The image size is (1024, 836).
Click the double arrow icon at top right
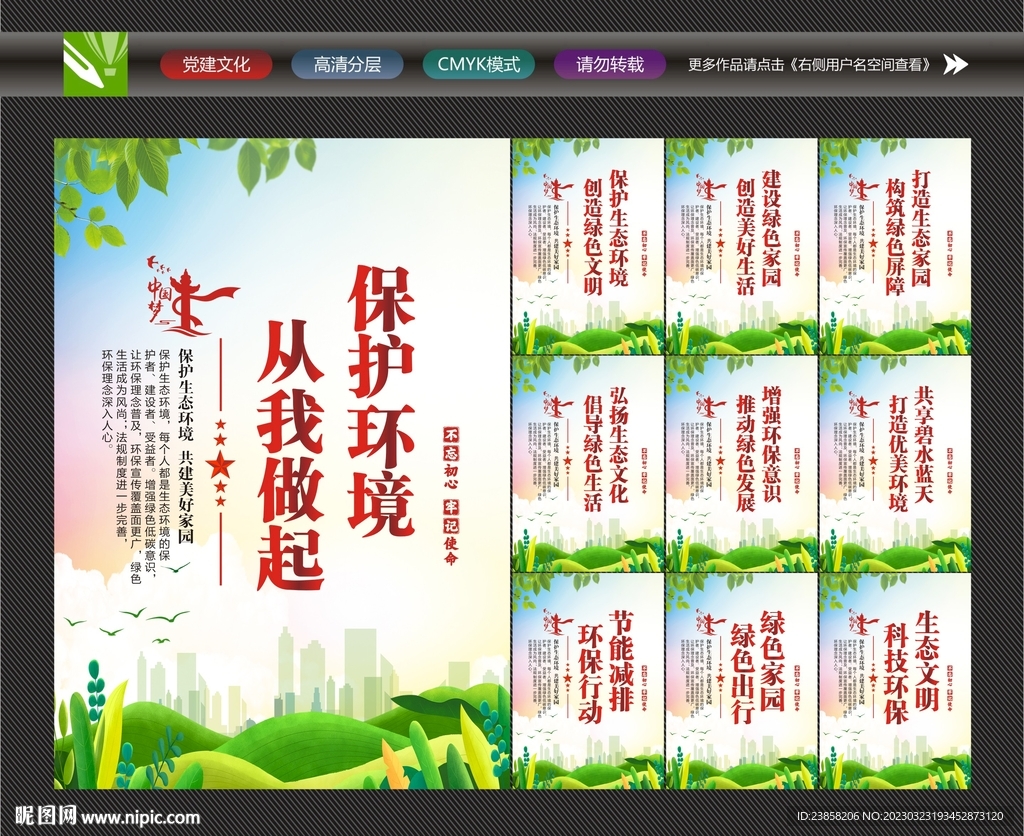pyautogui.click(x=955, y=64)
